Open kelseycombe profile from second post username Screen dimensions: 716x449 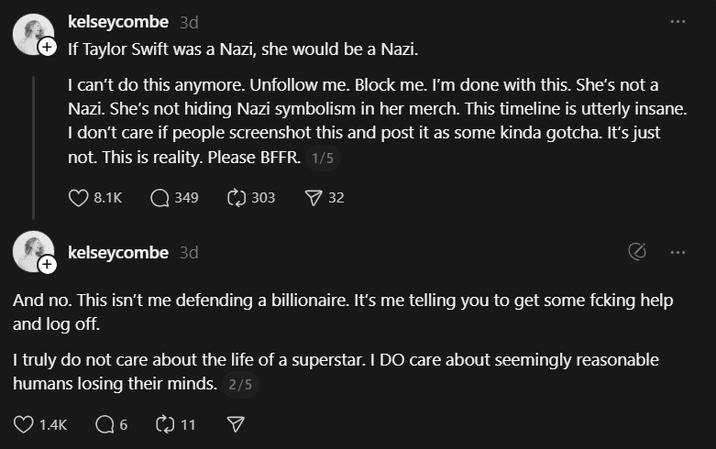[x=118, y=252]
